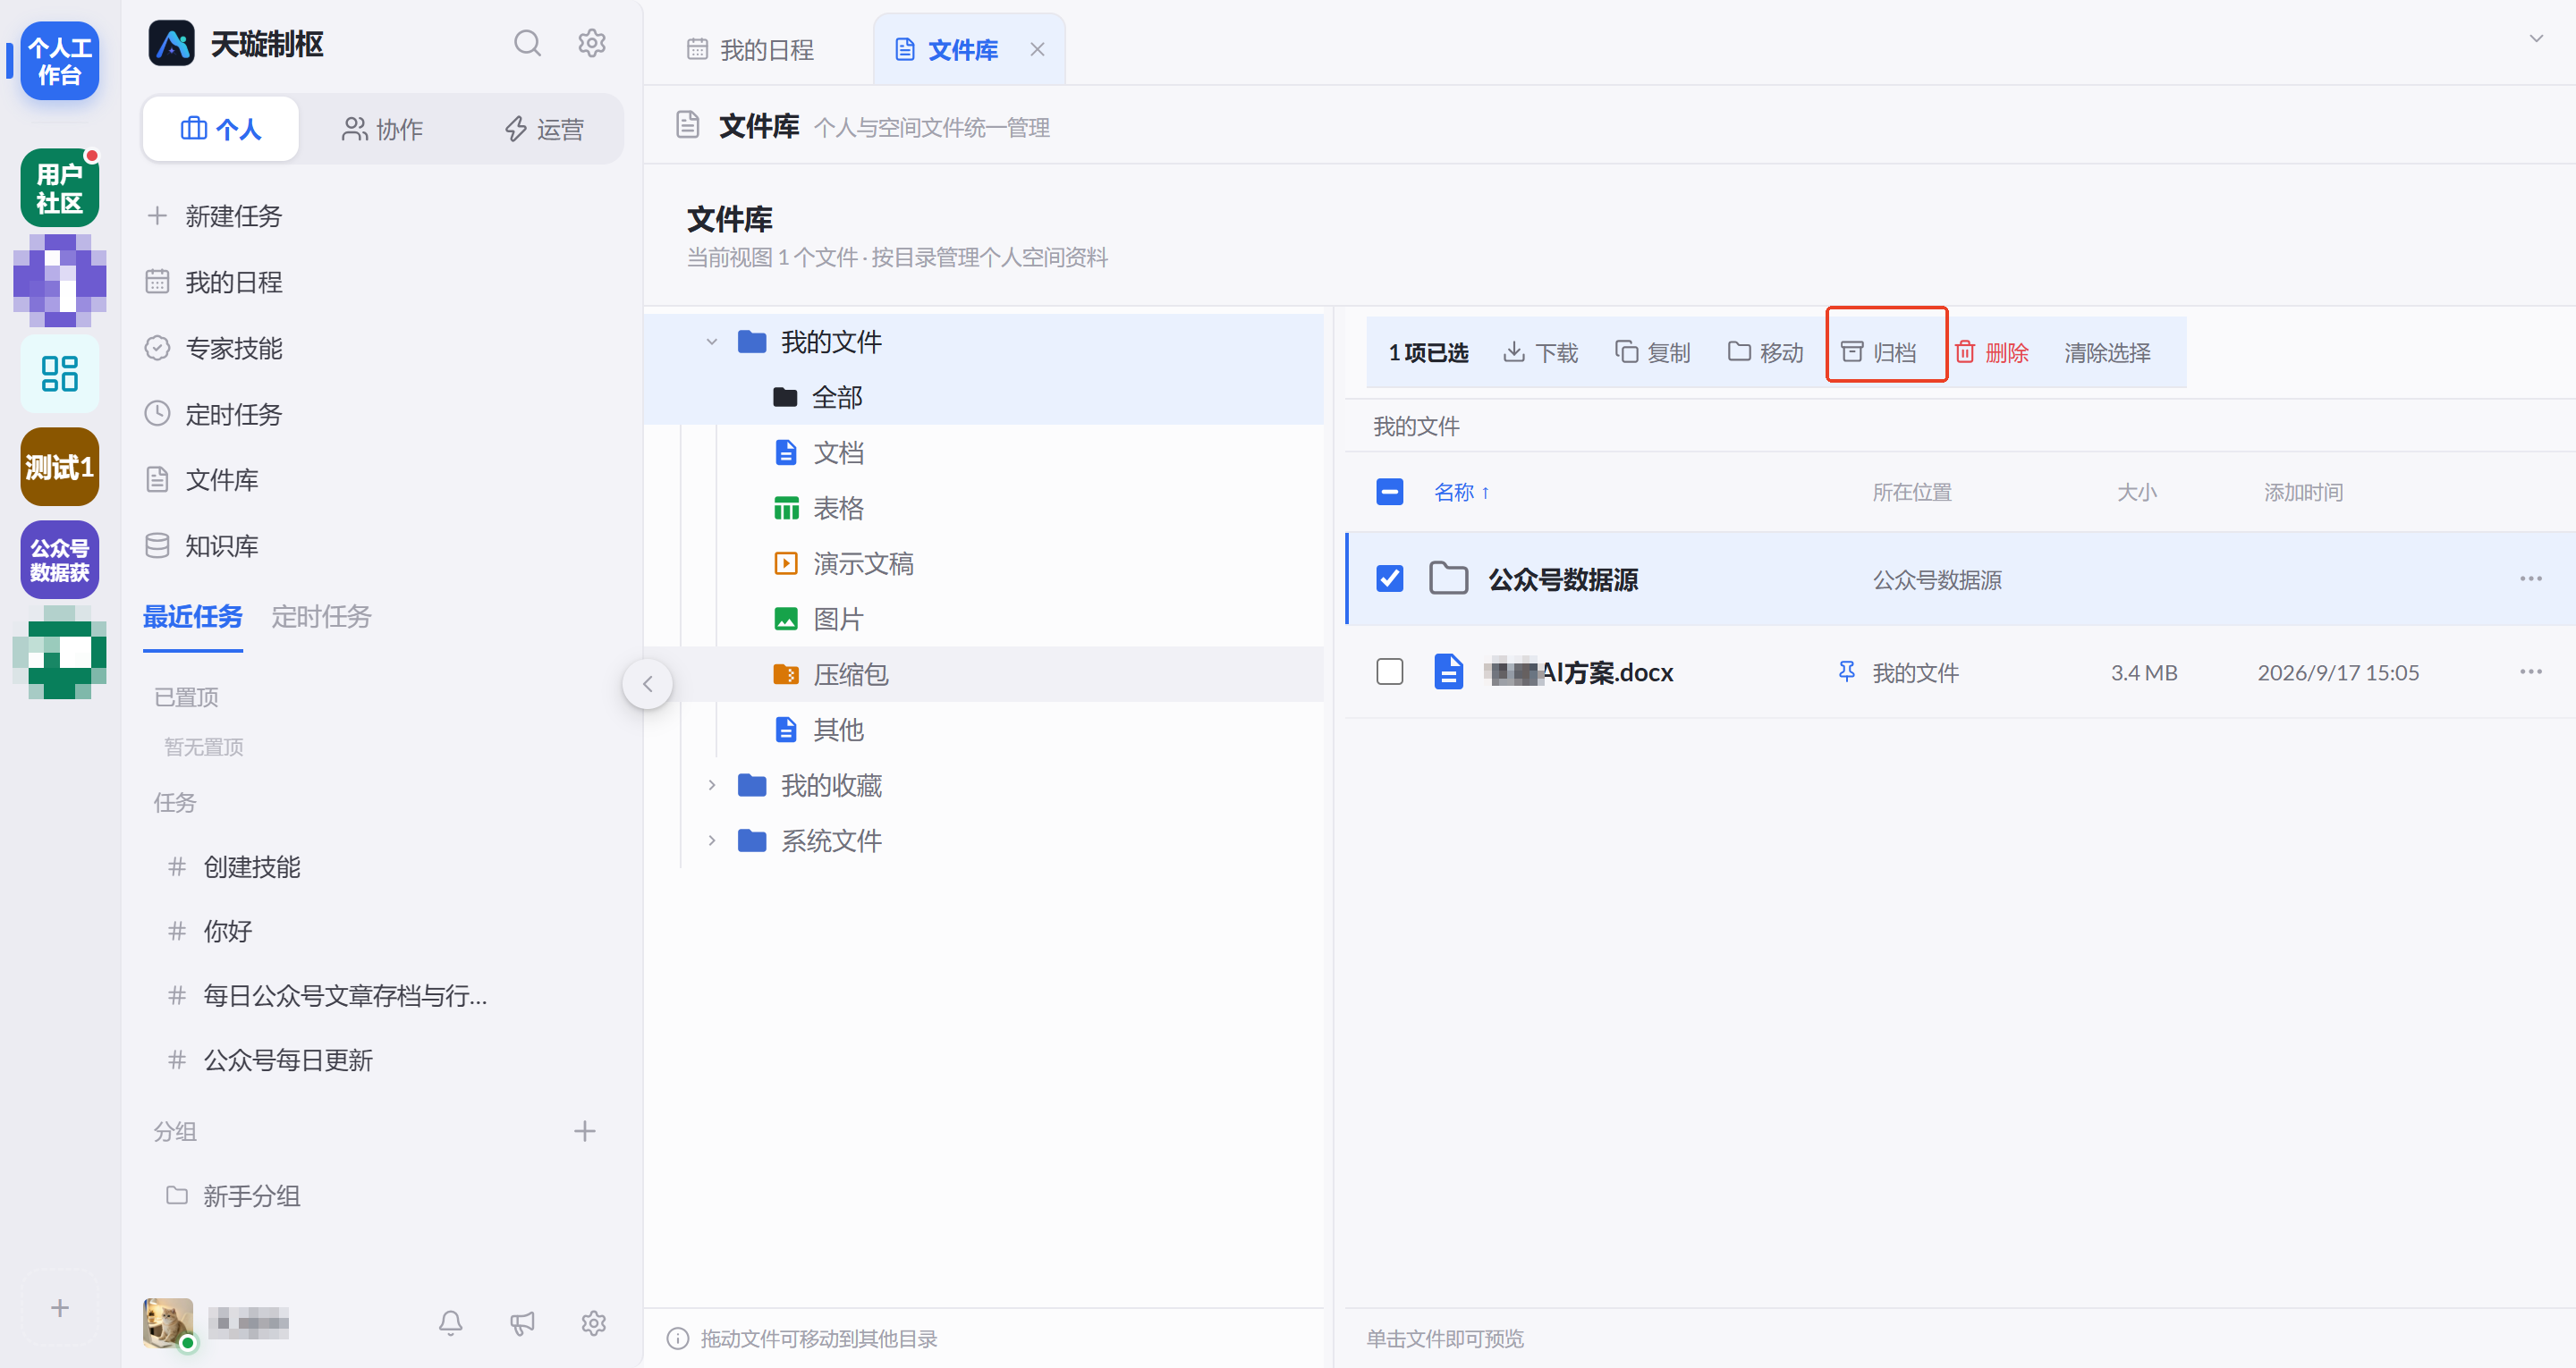Screen dimensions: 2576x1368
Task: Click the 归档 archive button
Action: click(1878, 353)
